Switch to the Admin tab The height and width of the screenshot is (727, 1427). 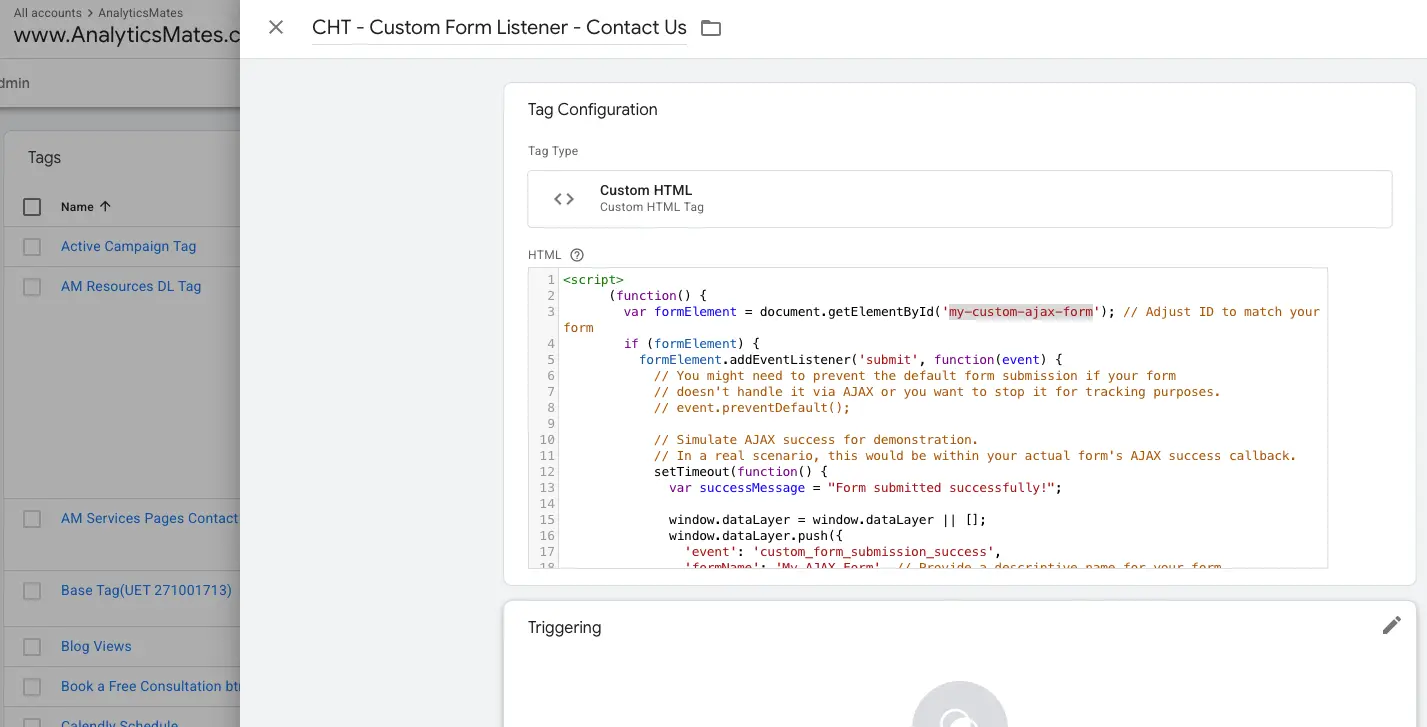pyautogui.click(x=15, y=83)
